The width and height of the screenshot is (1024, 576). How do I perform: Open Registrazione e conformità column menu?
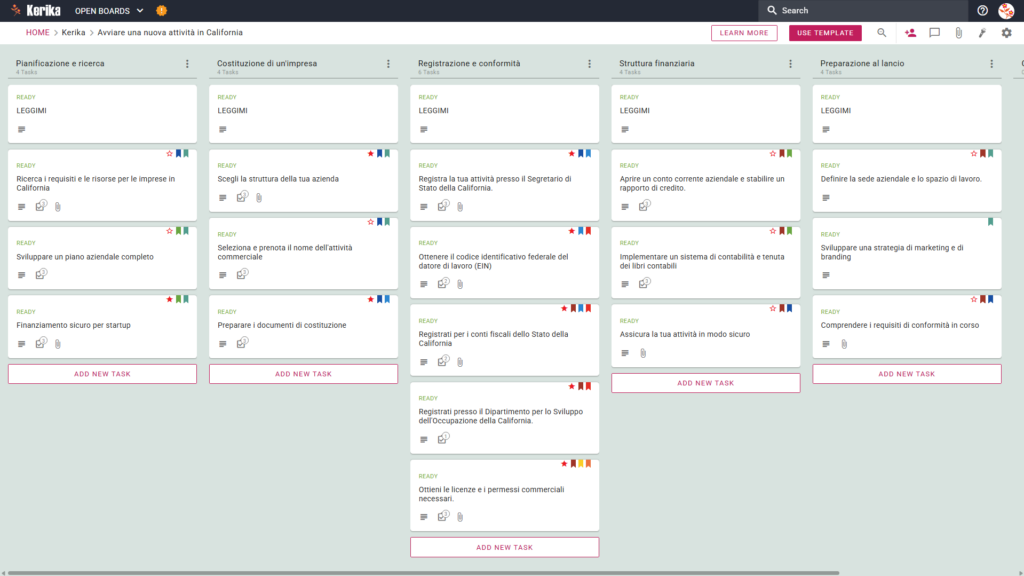tap(590, 64)
